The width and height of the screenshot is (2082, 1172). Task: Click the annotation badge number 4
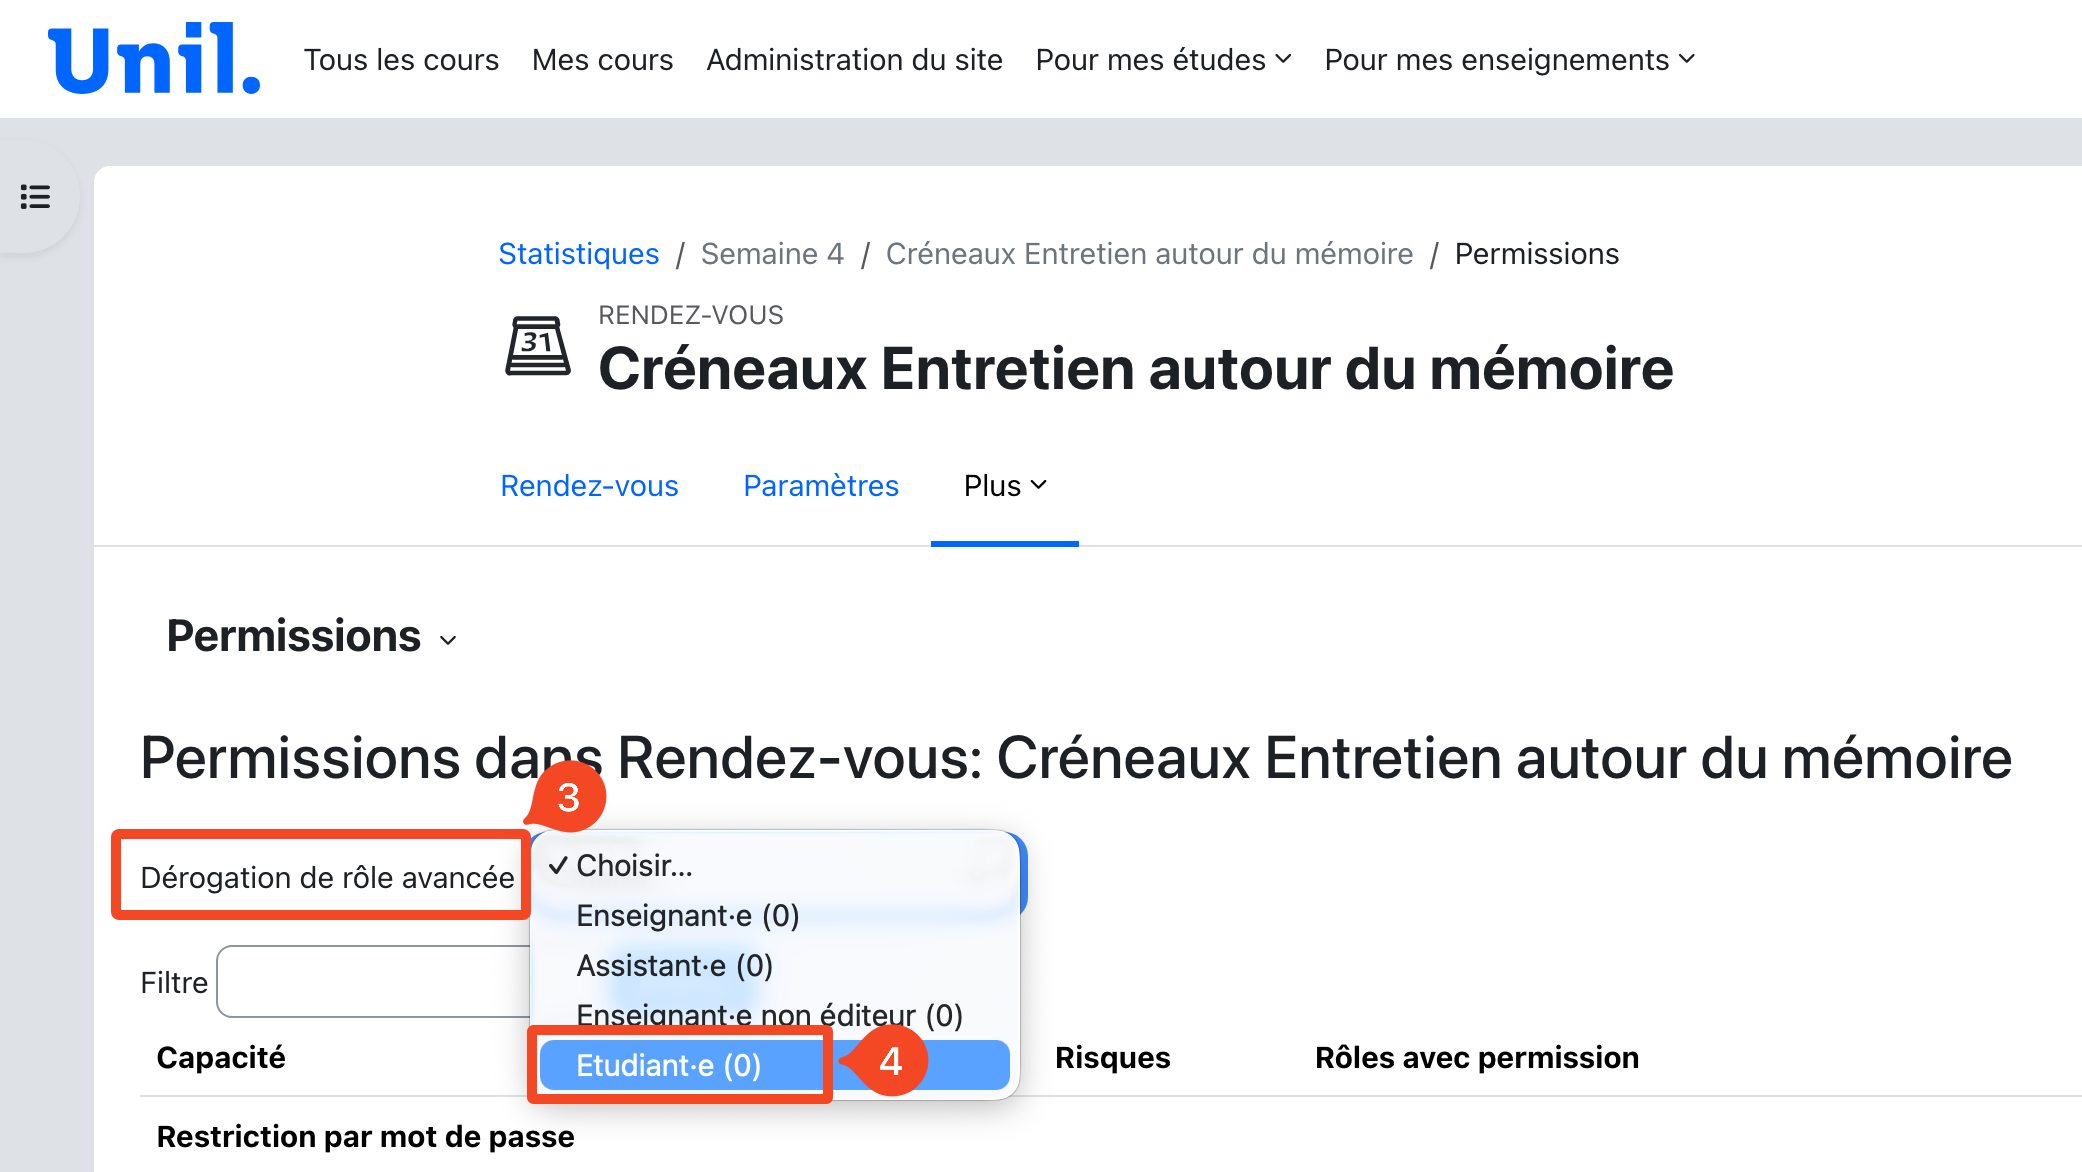890,1061
